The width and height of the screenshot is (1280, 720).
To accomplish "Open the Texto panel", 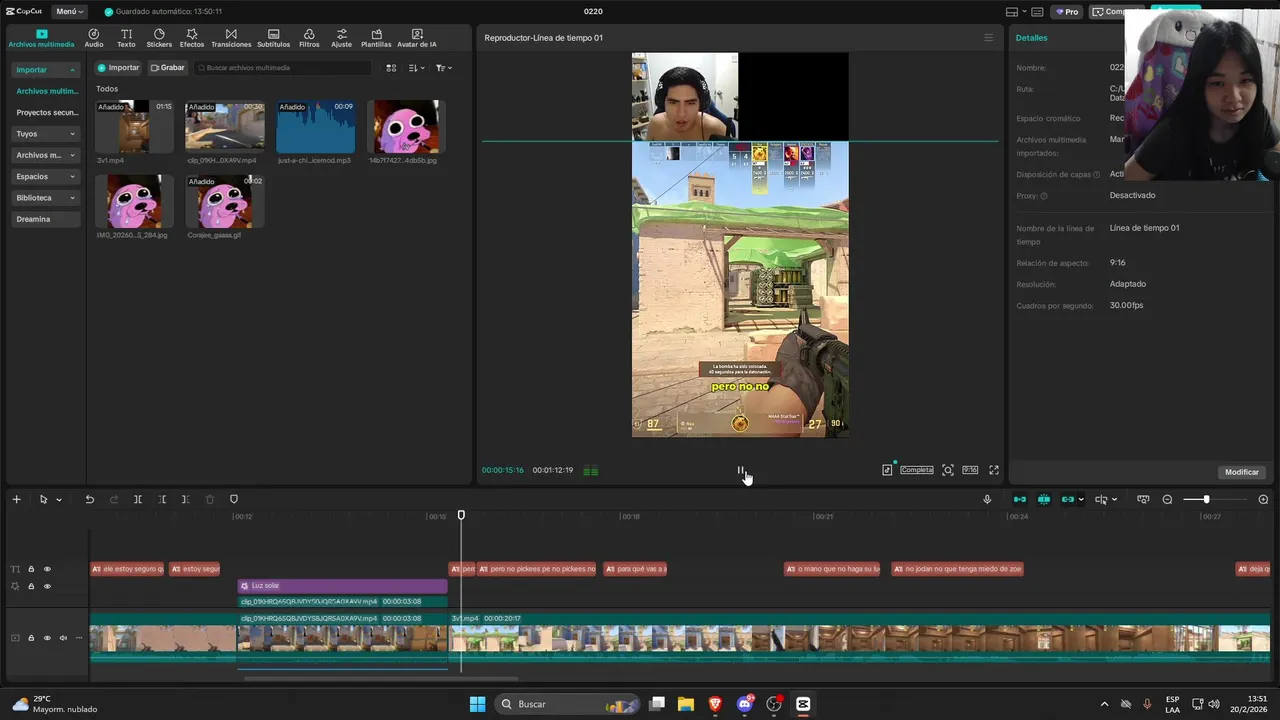I will click(126, 38).
